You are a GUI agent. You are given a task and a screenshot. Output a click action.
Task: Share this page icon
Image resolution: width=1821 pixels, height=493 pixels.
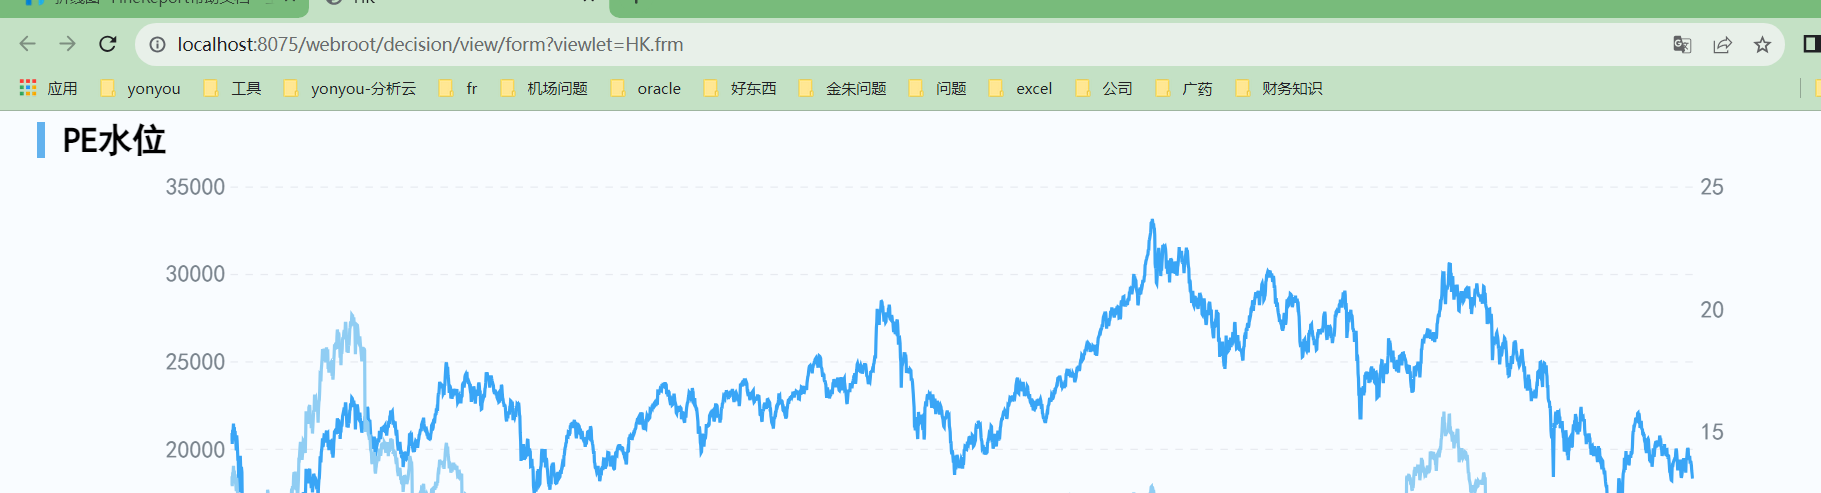1722,44
